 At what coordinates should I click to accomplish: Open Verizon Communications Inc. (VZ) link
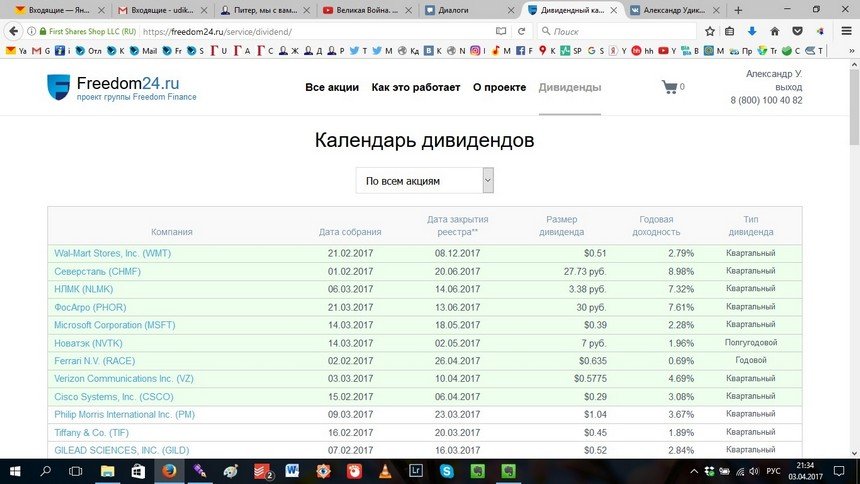tap(123, 378)
